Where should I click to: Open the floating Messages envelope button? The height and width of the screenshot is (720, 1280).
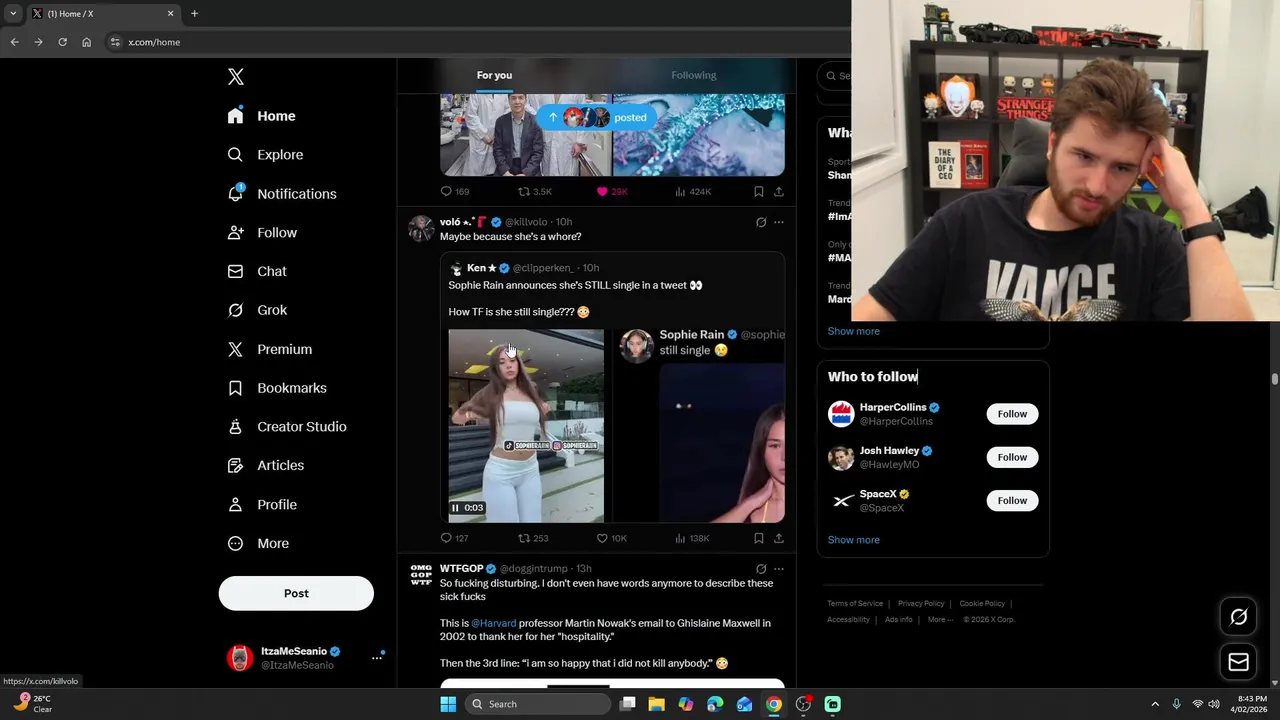coord(1238,662)
